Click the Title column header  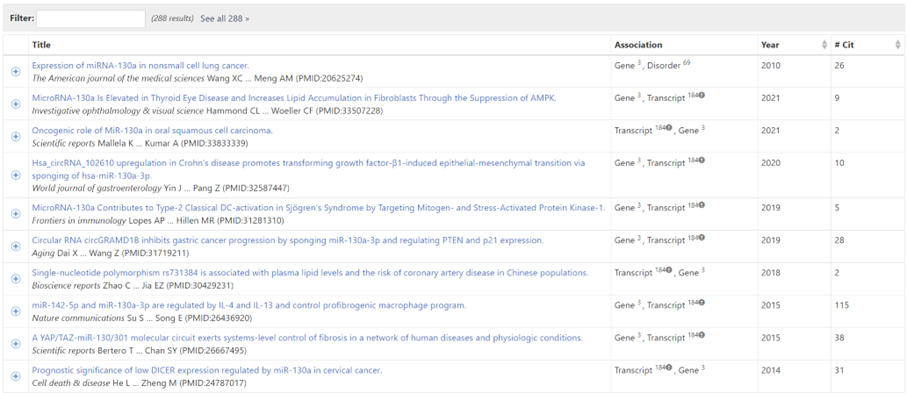click(x=41, y=45)
